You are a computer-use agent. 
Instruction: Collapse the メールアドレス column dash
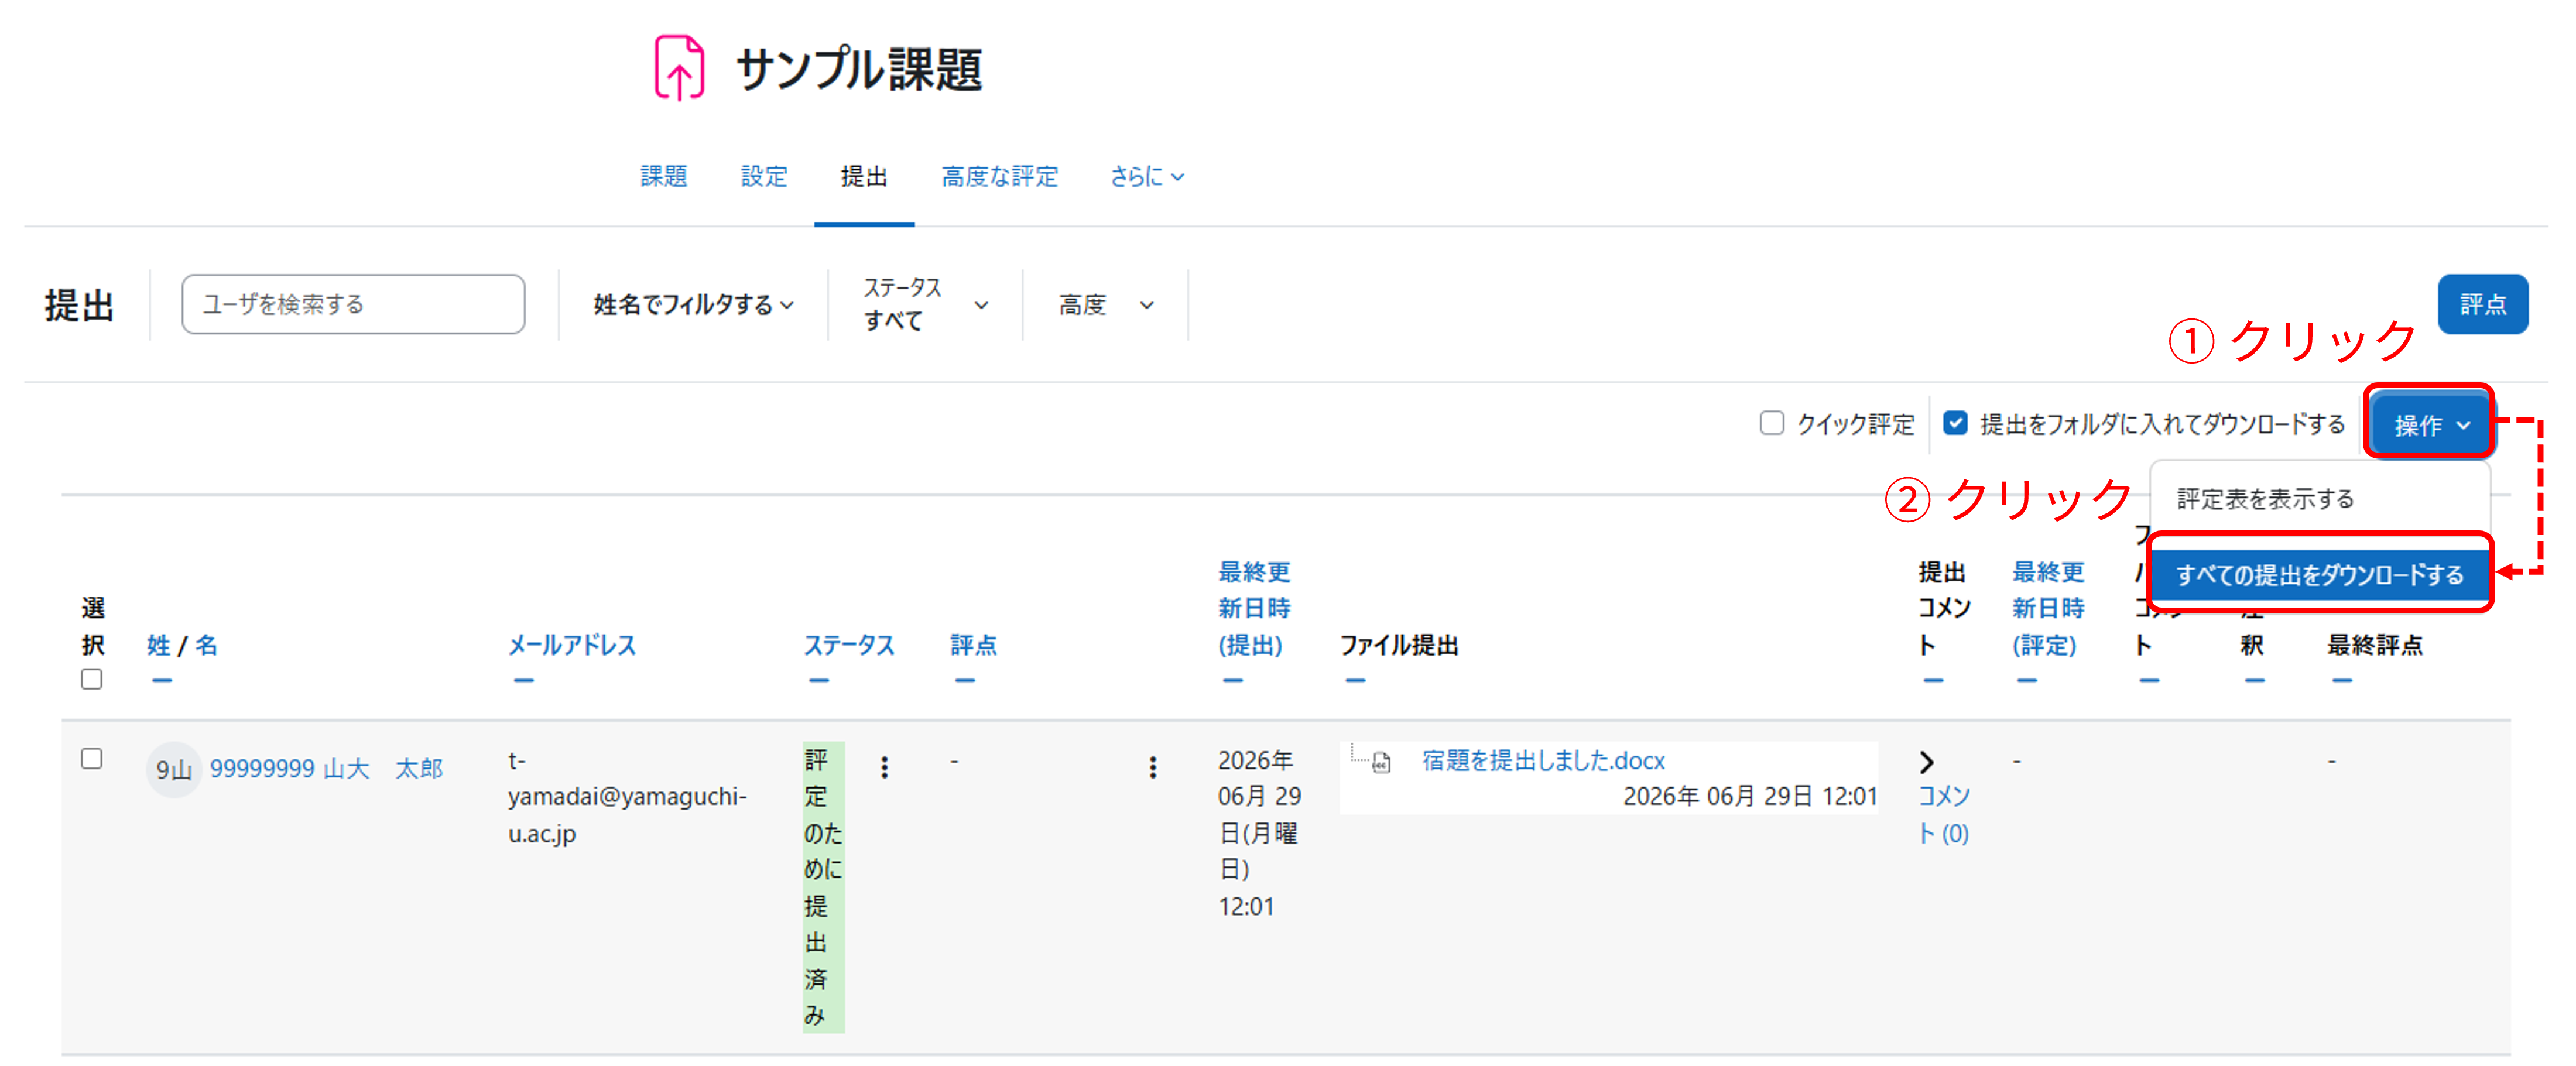[x=523, y=681]
